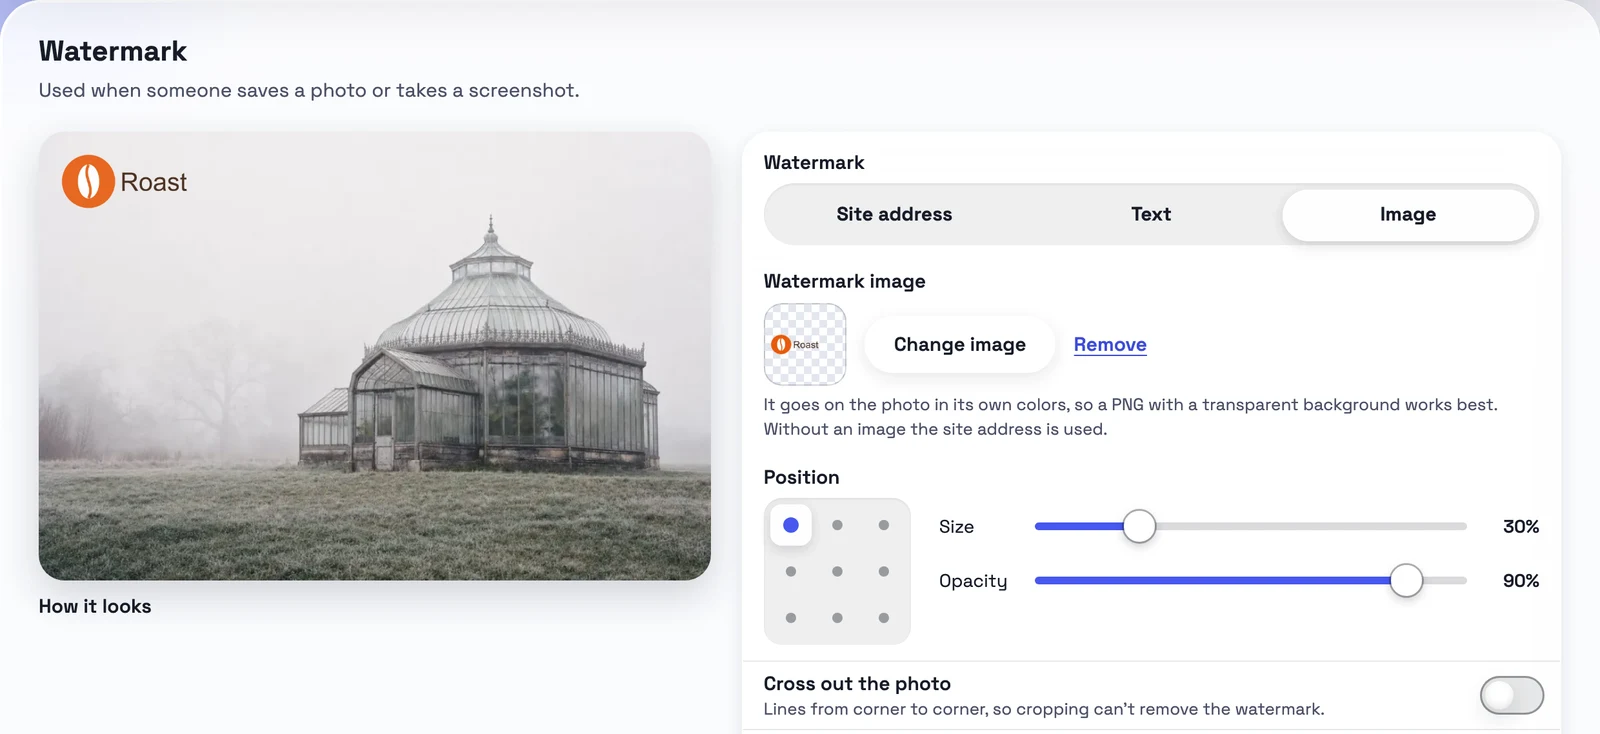Select bottom-right watermark position
The image size is (1600, 734).
pos(884,618)
